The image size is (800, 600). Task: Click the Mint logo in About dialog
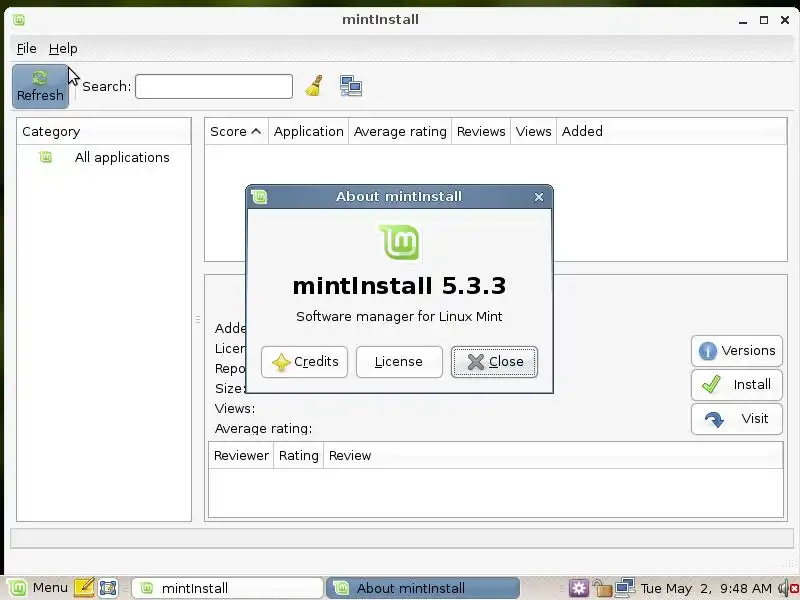399,242
